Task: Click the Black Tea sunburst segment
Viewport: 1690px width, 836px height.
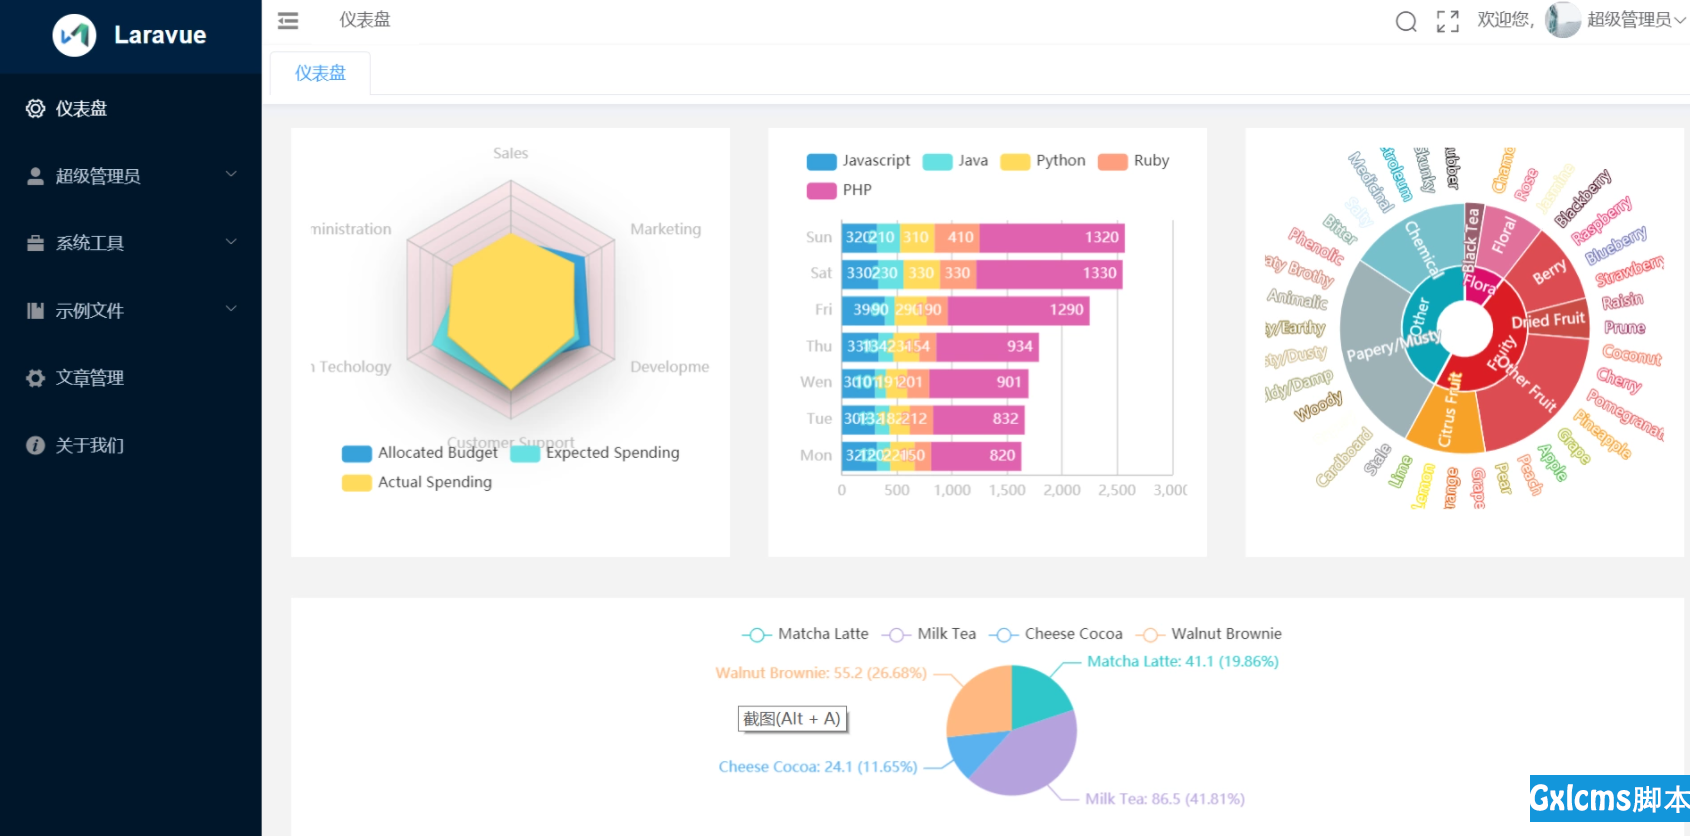Action: [1472, 237]
